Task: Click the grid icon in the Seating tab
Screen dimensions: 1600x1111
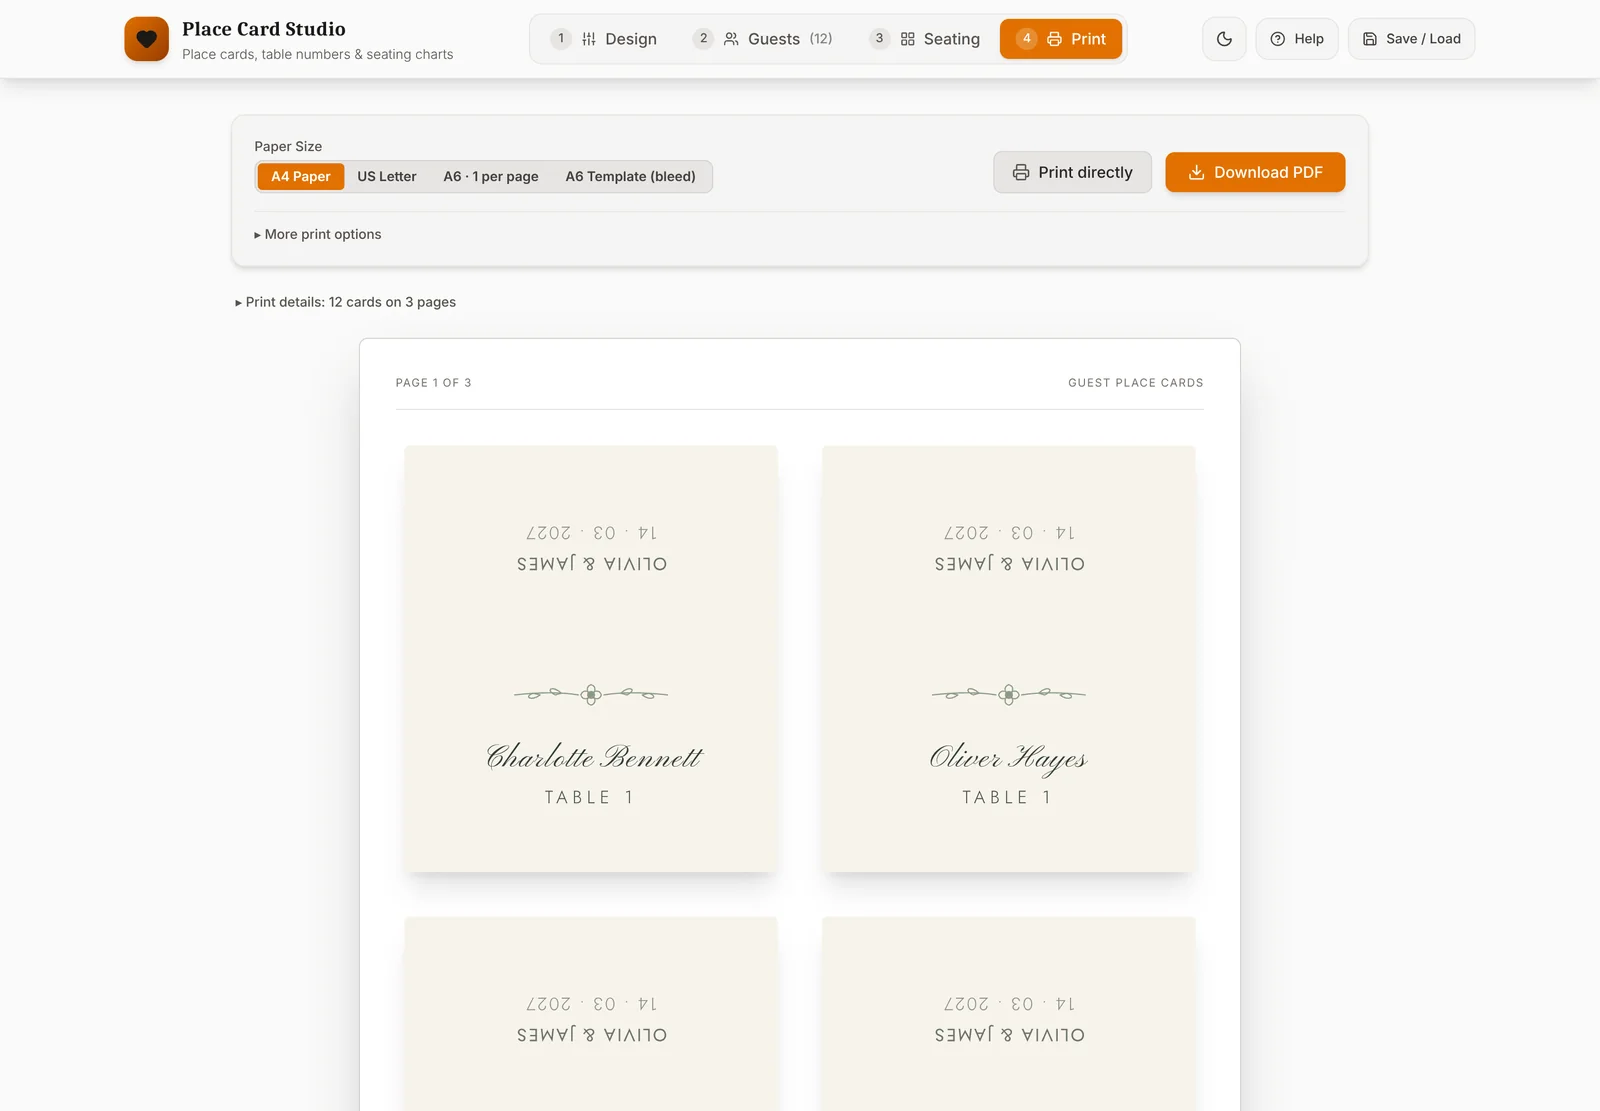Action: [x=907, y=39]
